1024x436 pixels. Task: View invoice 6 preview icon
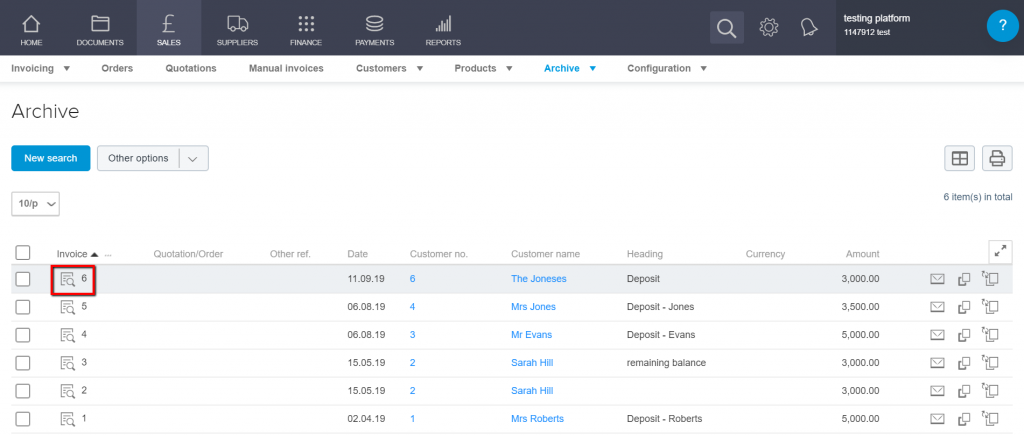(x=67, y=279)
